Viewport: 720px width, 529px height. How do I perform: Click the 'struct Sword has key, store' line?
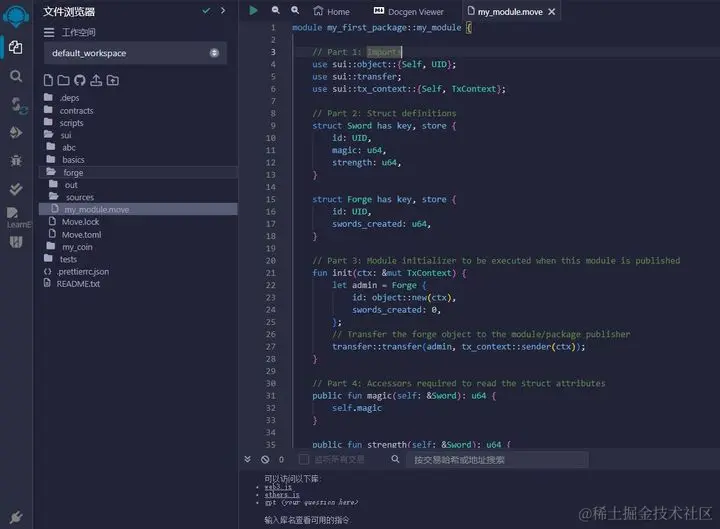pyautogui.click(x=384, y=126)
